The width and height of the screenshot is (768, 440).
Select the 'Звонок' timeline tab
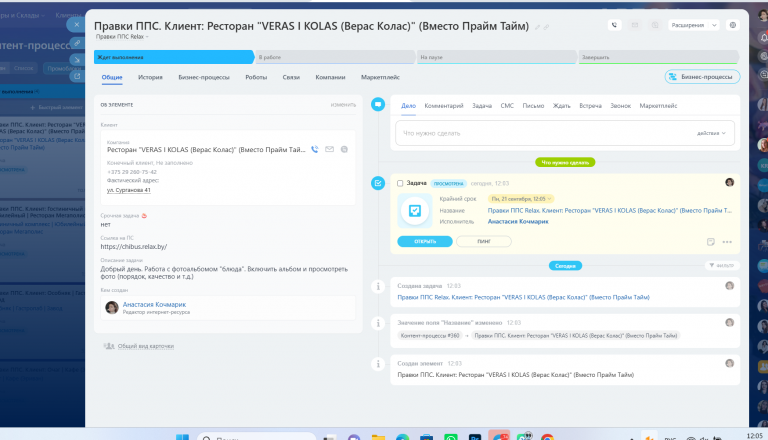point(621,106)
